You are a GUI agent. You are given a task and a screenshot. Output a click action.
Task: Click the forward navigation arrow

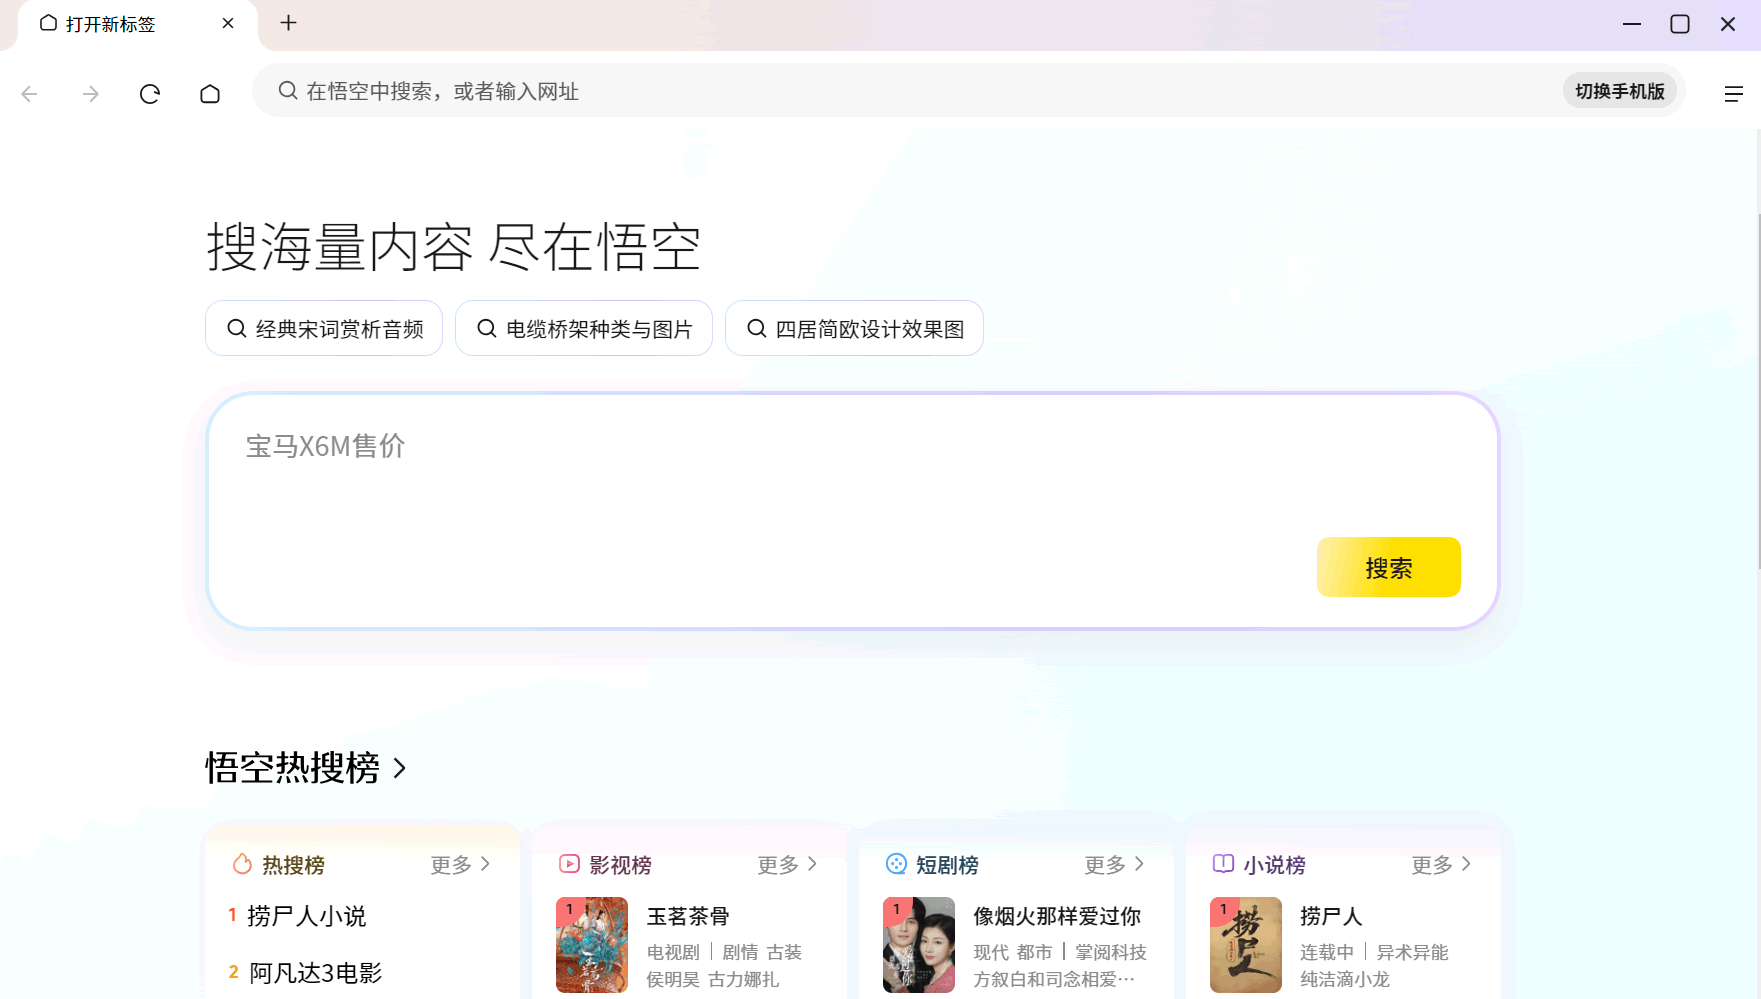coord(91,94)
